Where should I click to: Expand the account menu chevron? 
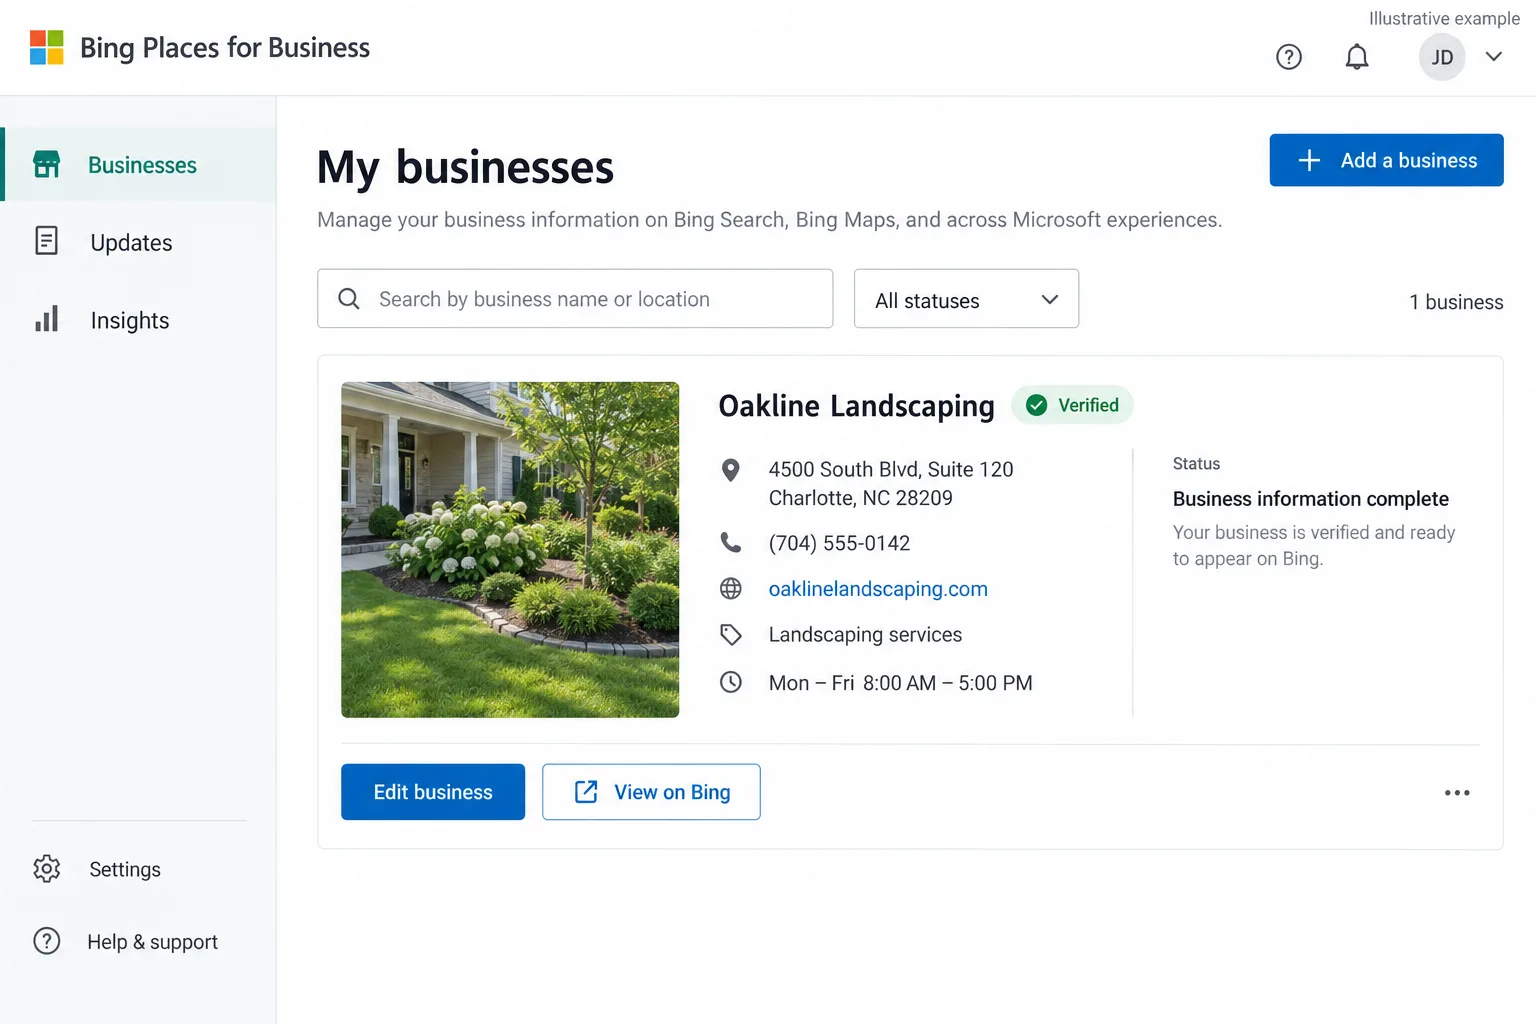pos(1494,57)
